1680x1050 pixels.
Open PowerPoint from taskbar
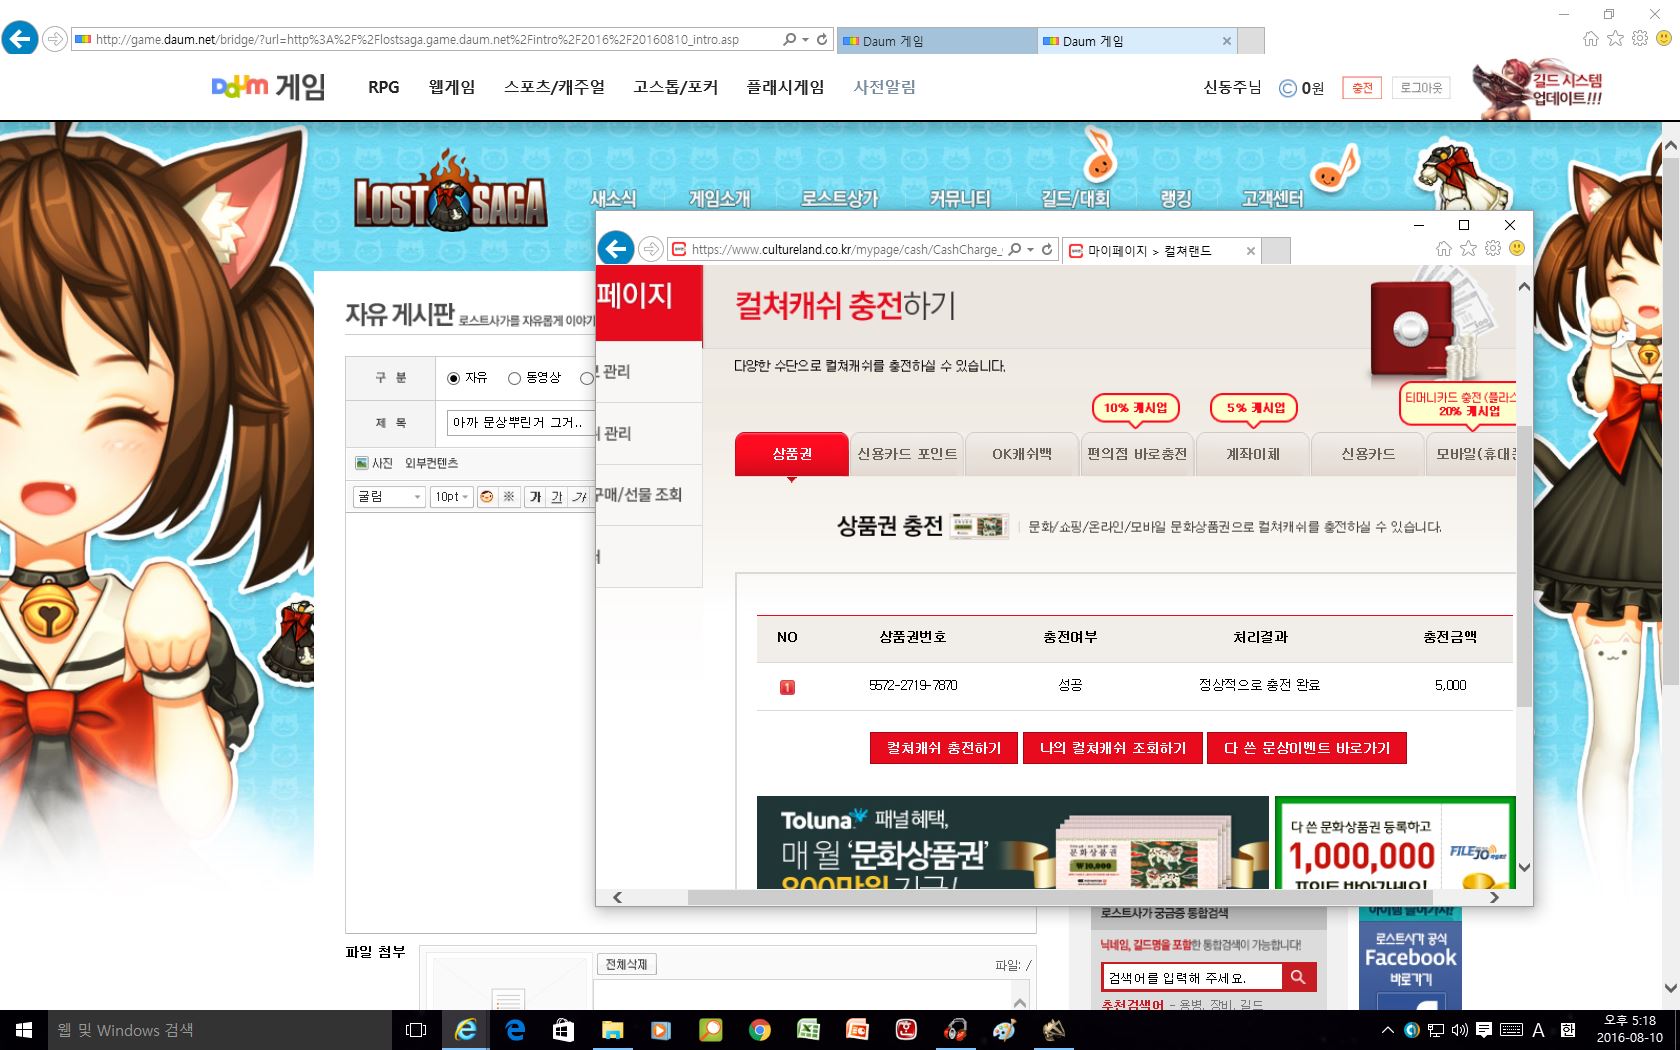(857, 1030)
